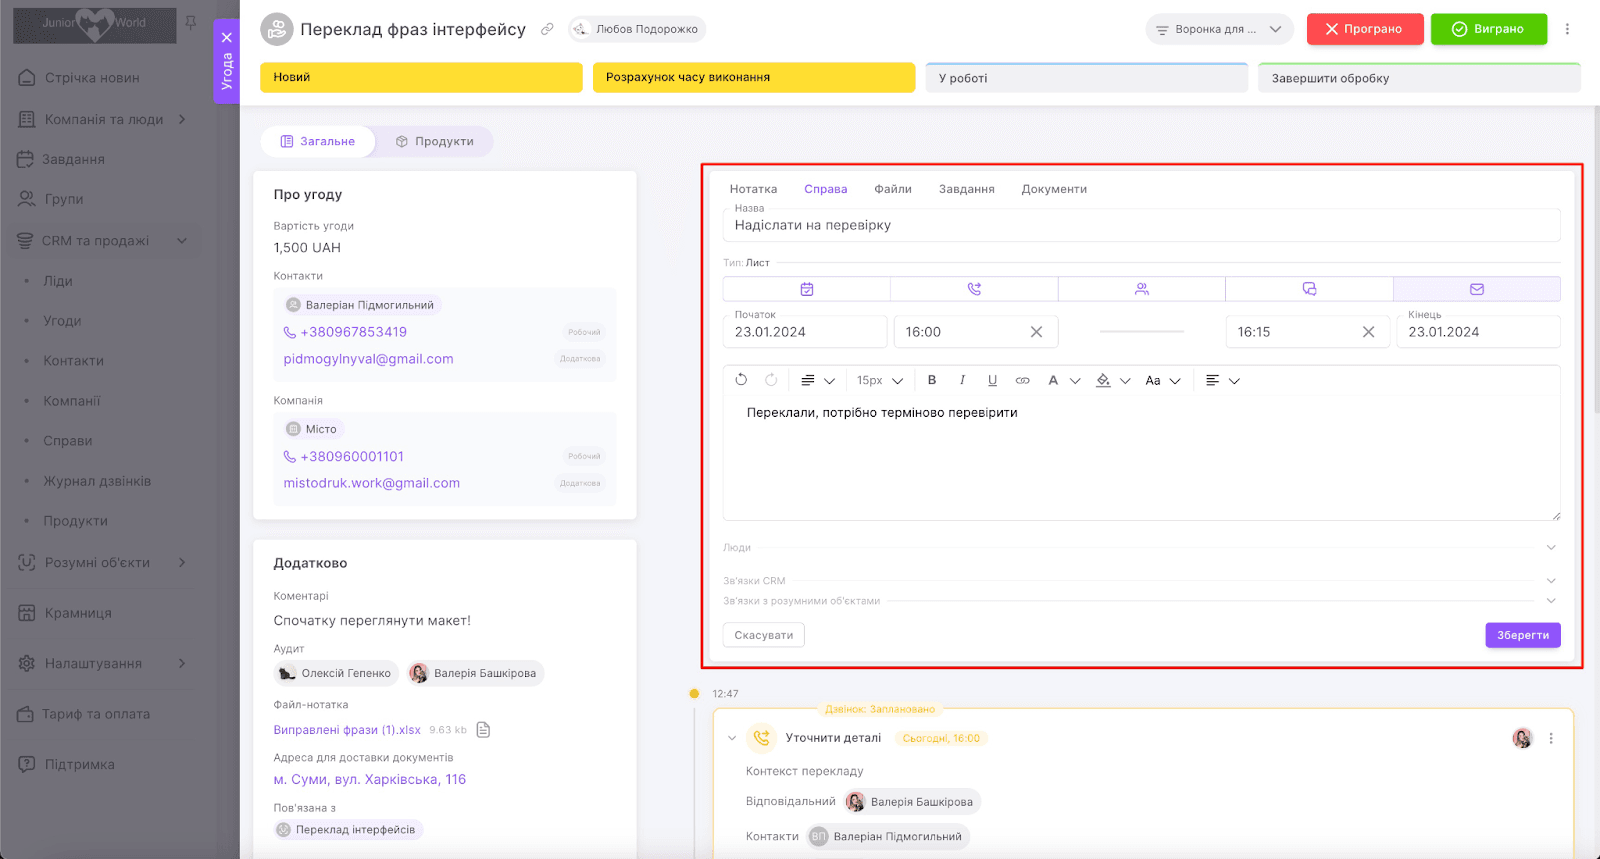Copy the deal link icon next to title
This screenshot has height=859, width=1600.
coord(547,29)
